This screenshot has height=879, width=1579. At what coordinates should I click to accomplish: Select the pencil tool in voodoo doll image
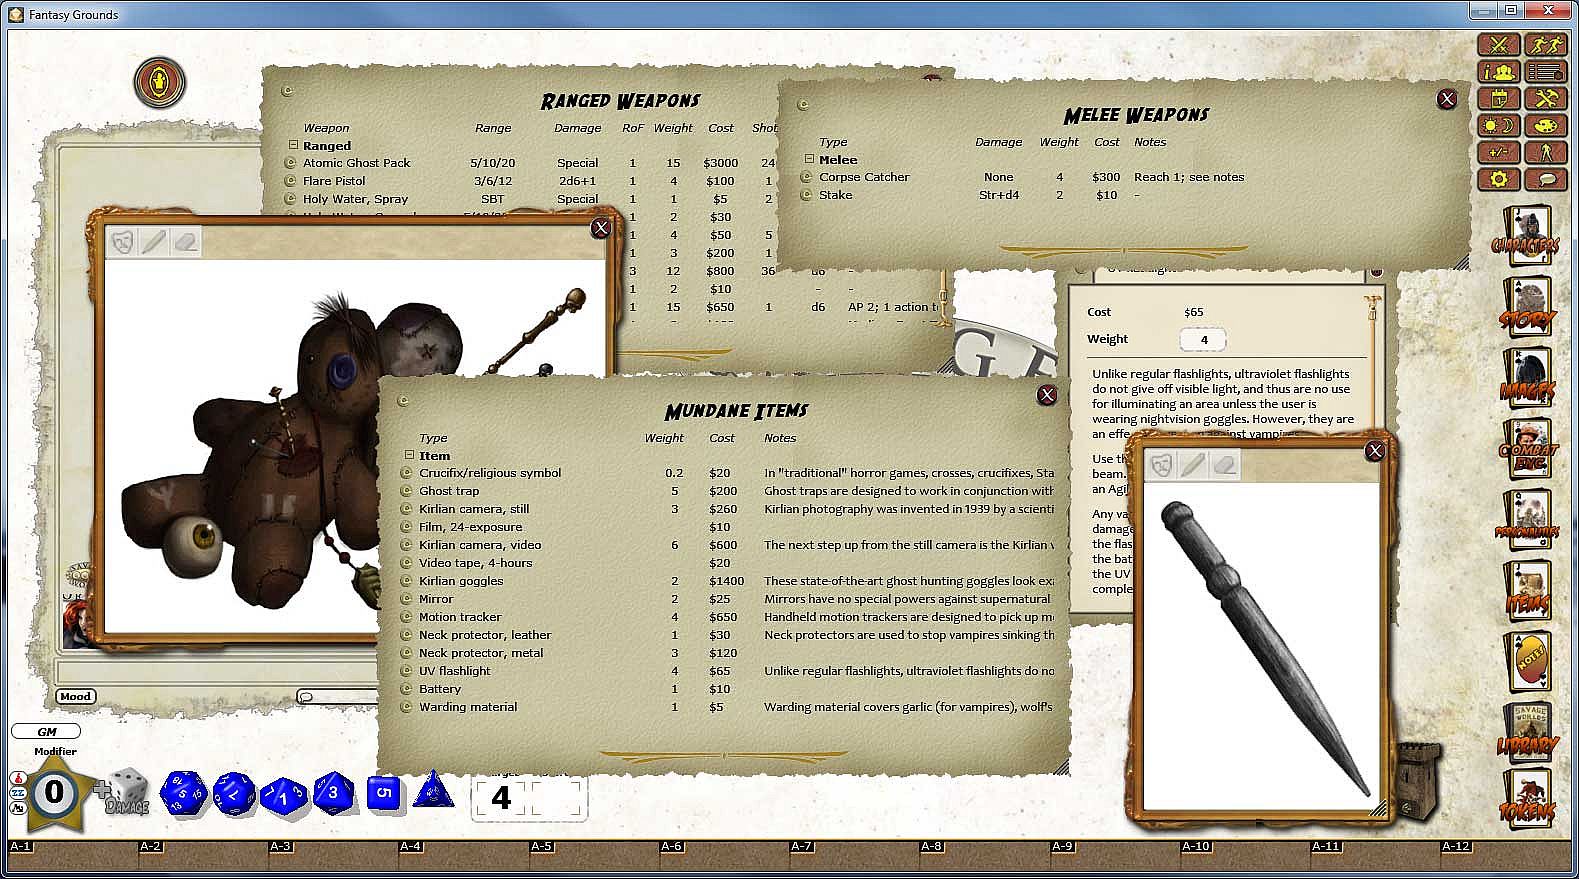[x=154, y=241]
